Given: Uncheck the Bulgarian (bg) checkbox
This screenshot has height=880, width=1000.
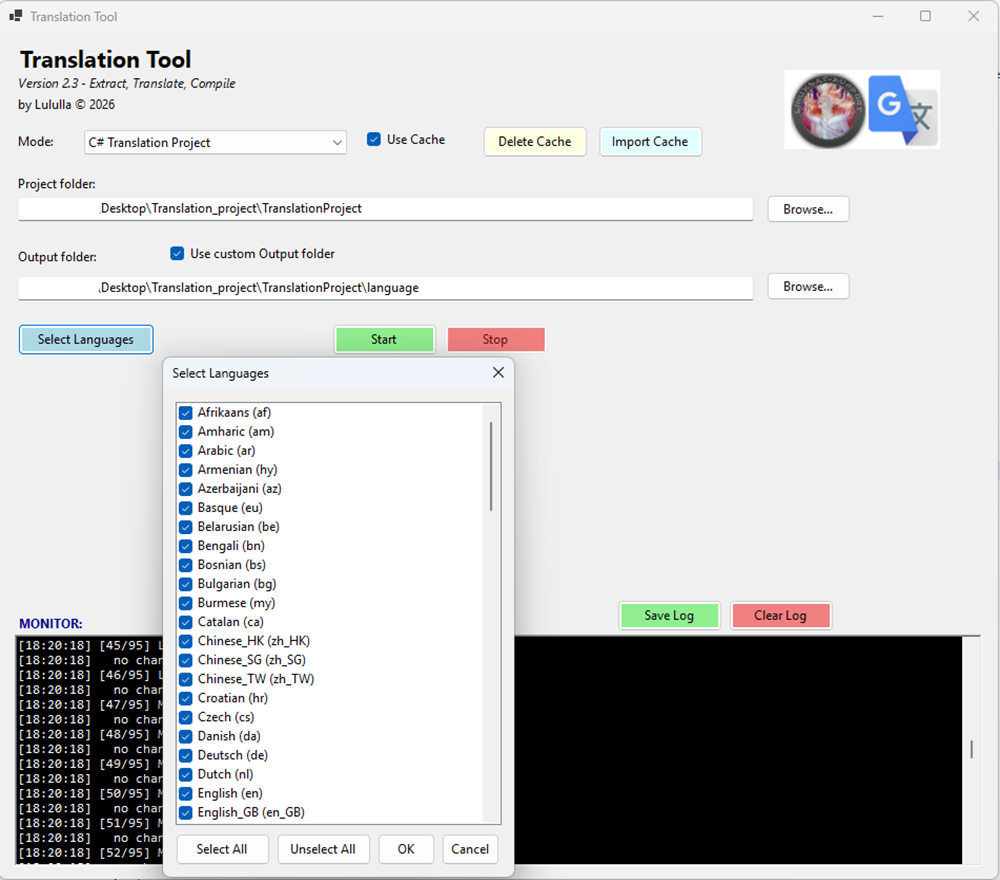Looking at the screenshot, I should pos(186,584).
